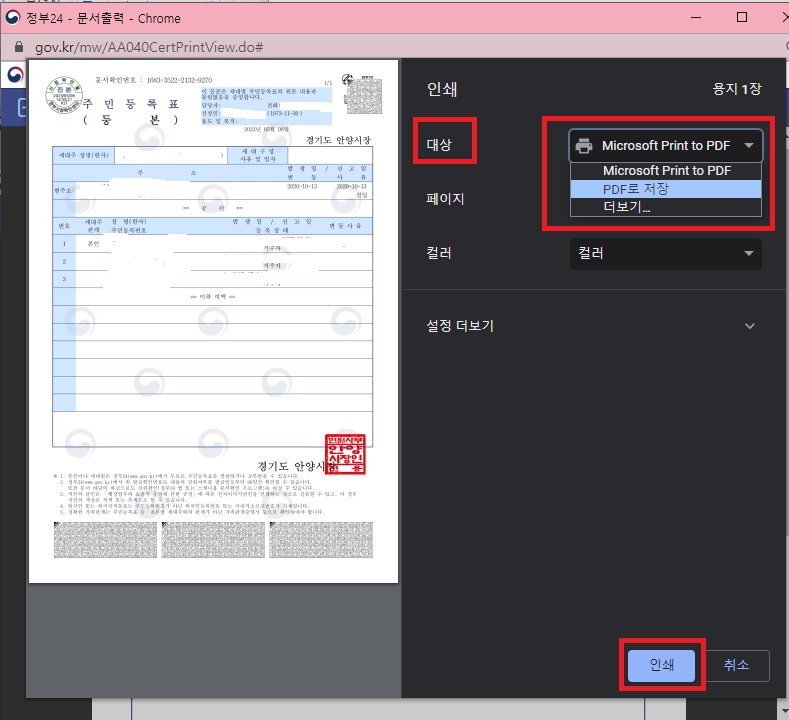Click the '대상' destination label
This screenshot has width=789, height=720.
[439, 145]
